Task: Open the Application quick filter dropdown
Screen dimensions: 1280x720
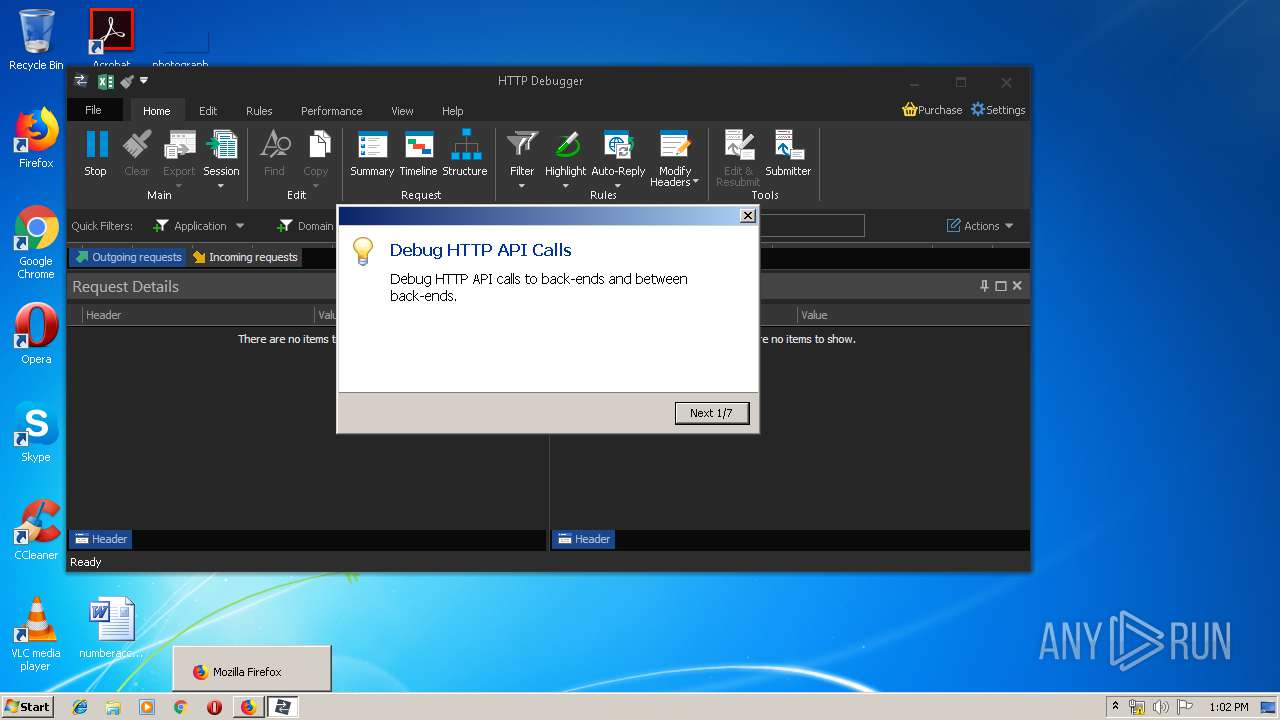Action: point(198,226)
